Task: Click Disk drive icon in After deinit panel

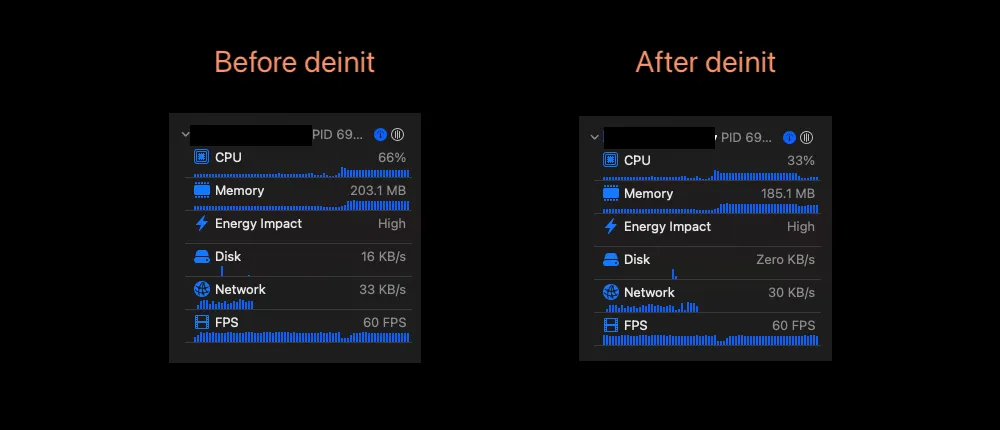Action: click(611, 259)
